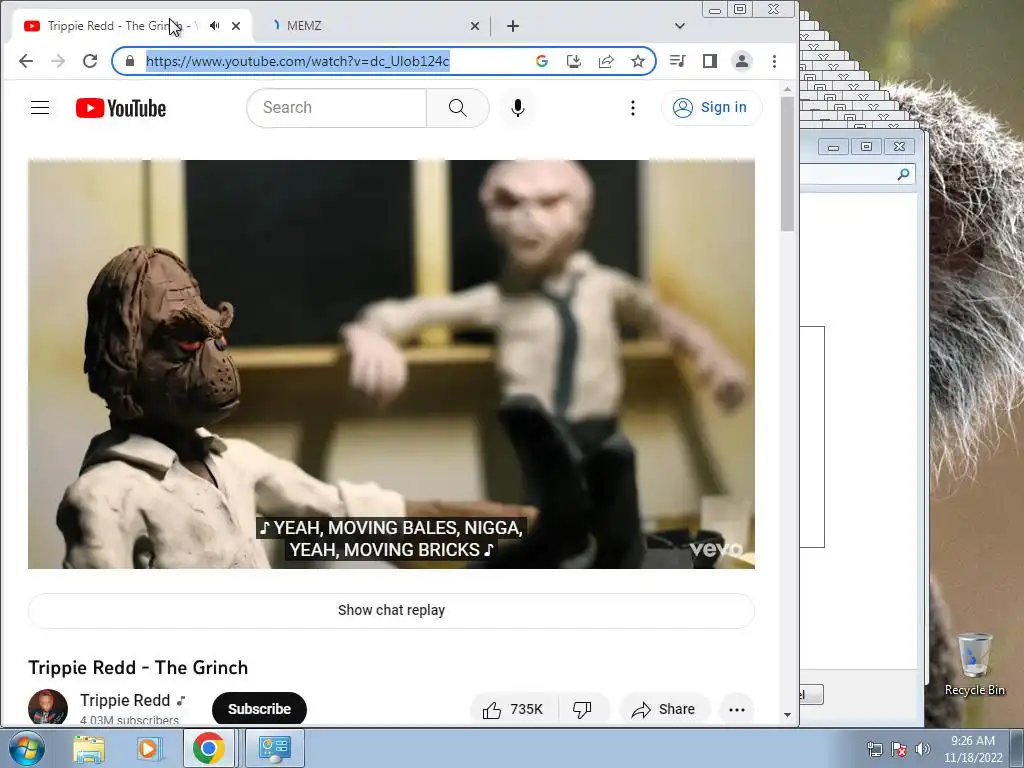Click the URL in the address bar
The image size is (1024, 768).
click(x=297, y=61)
